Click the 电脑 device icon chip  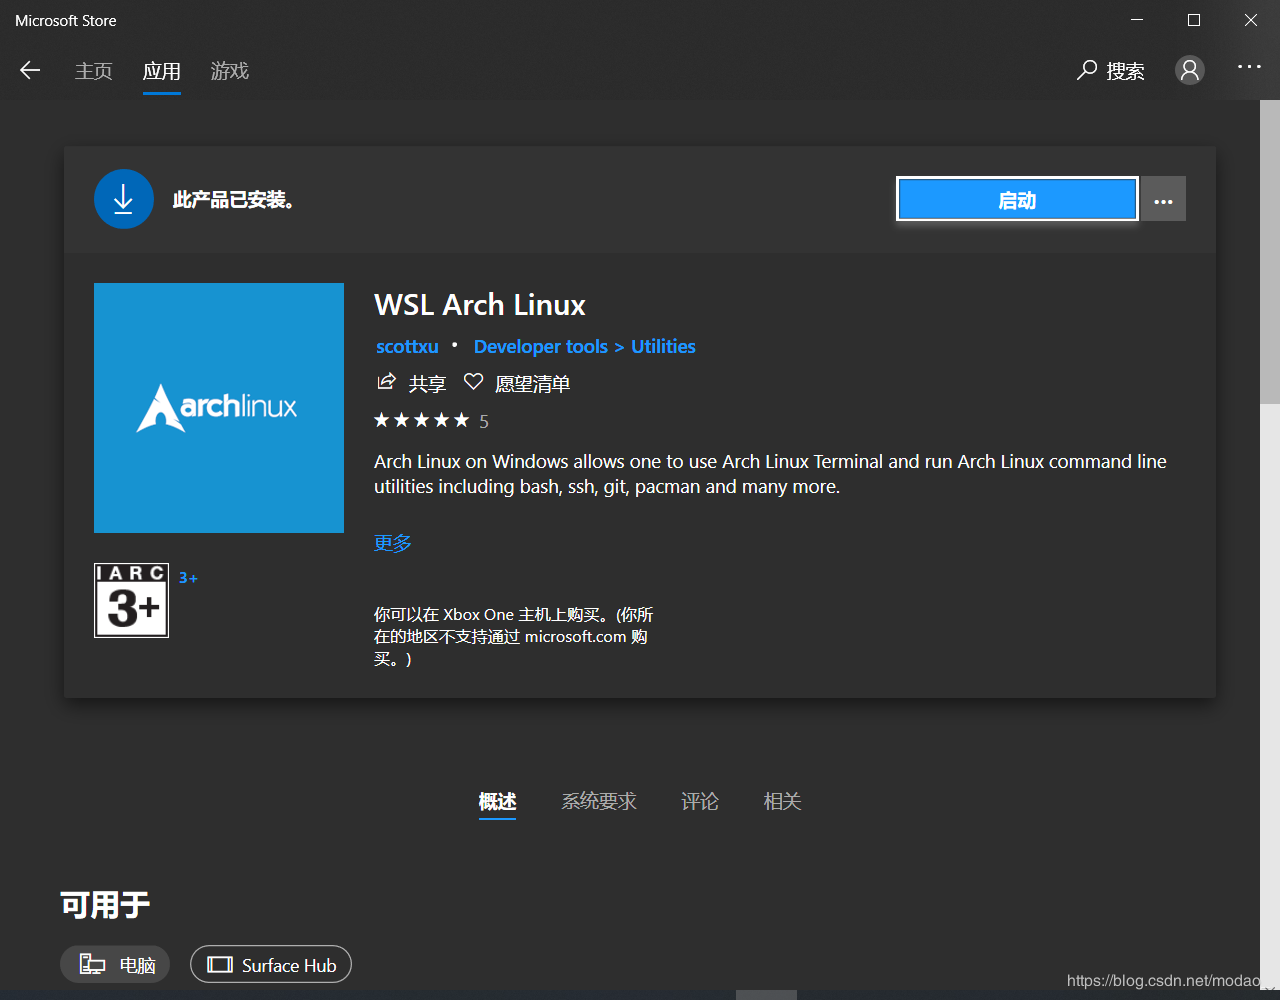click(114, 964)
